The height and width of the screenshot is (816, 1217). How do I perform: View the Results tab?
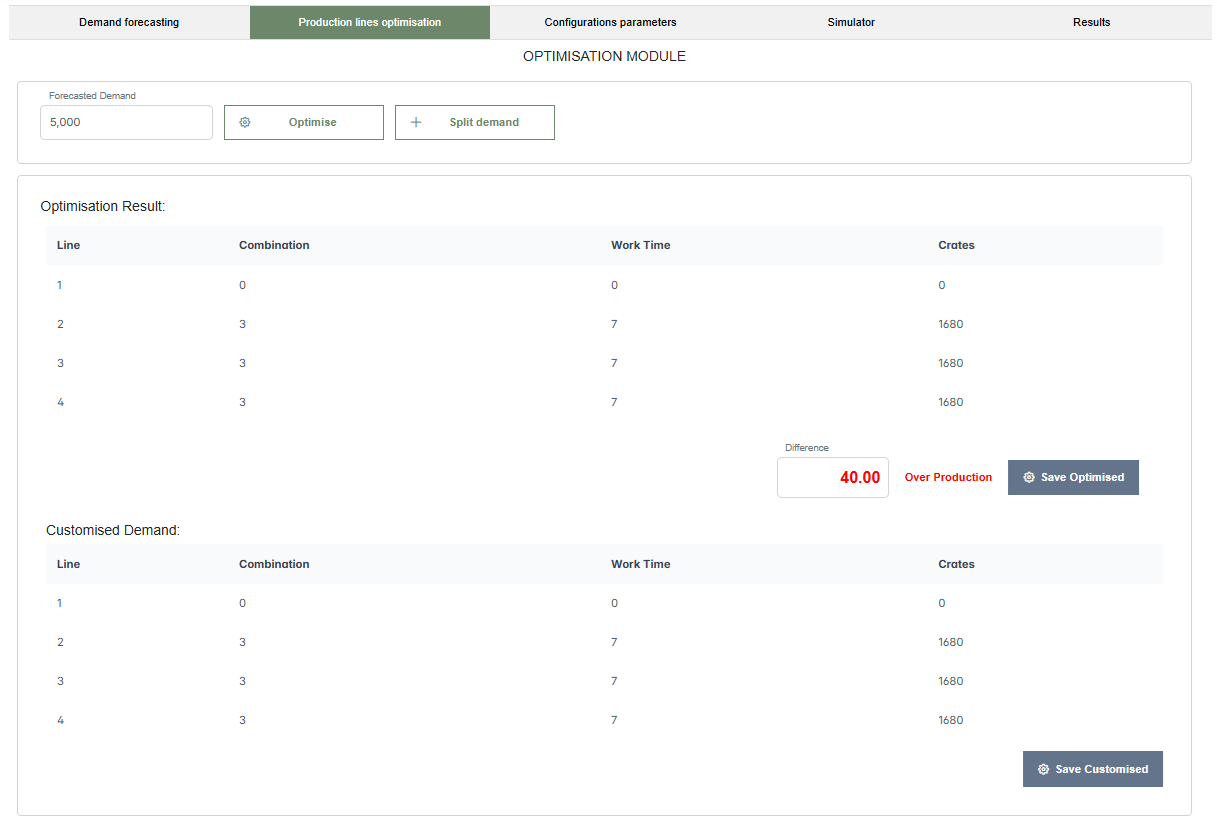pyautogui.click(x=1091, y=21)
